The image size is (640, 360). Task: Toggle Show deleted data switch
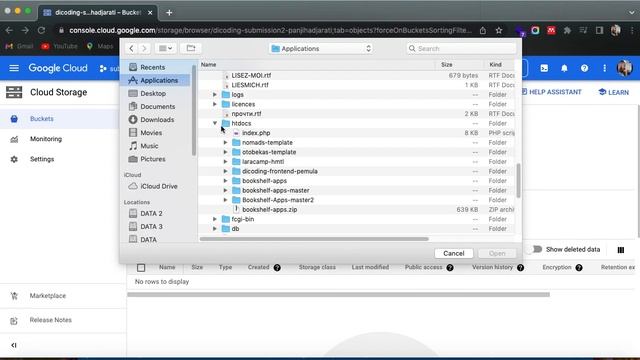tap(534, 249)
